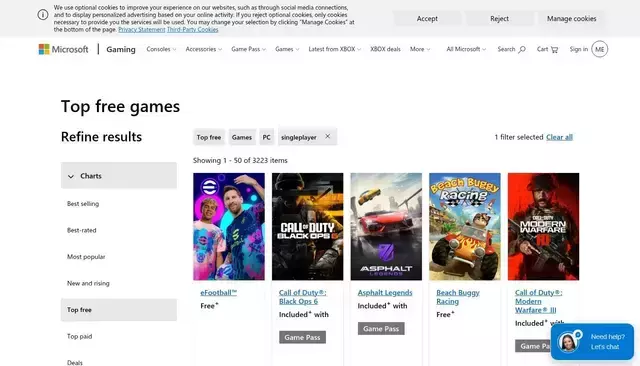
Task: Open the Beach Buggy Racing link
Action: click(458, 297)
